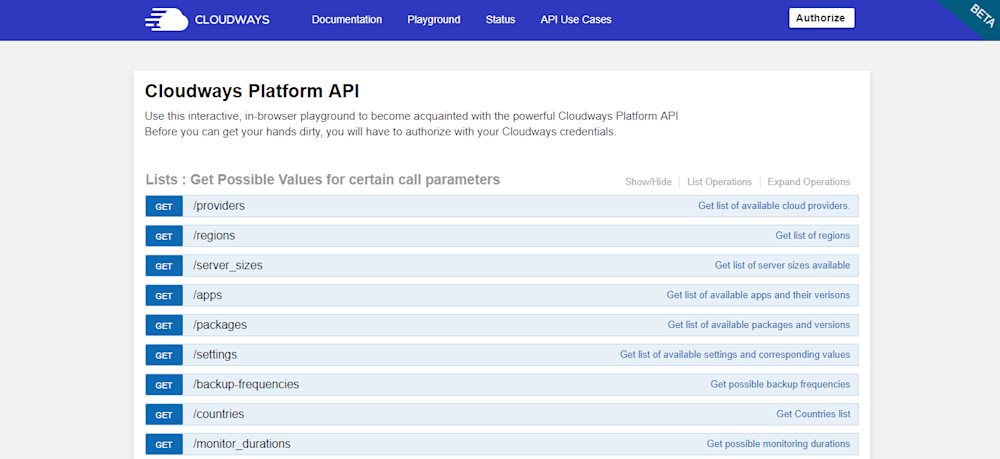Image resolution: width=1000 pixels, height=459 pixels.
Task: Open the Playground nav item
Action: click(x=434, y=20)
